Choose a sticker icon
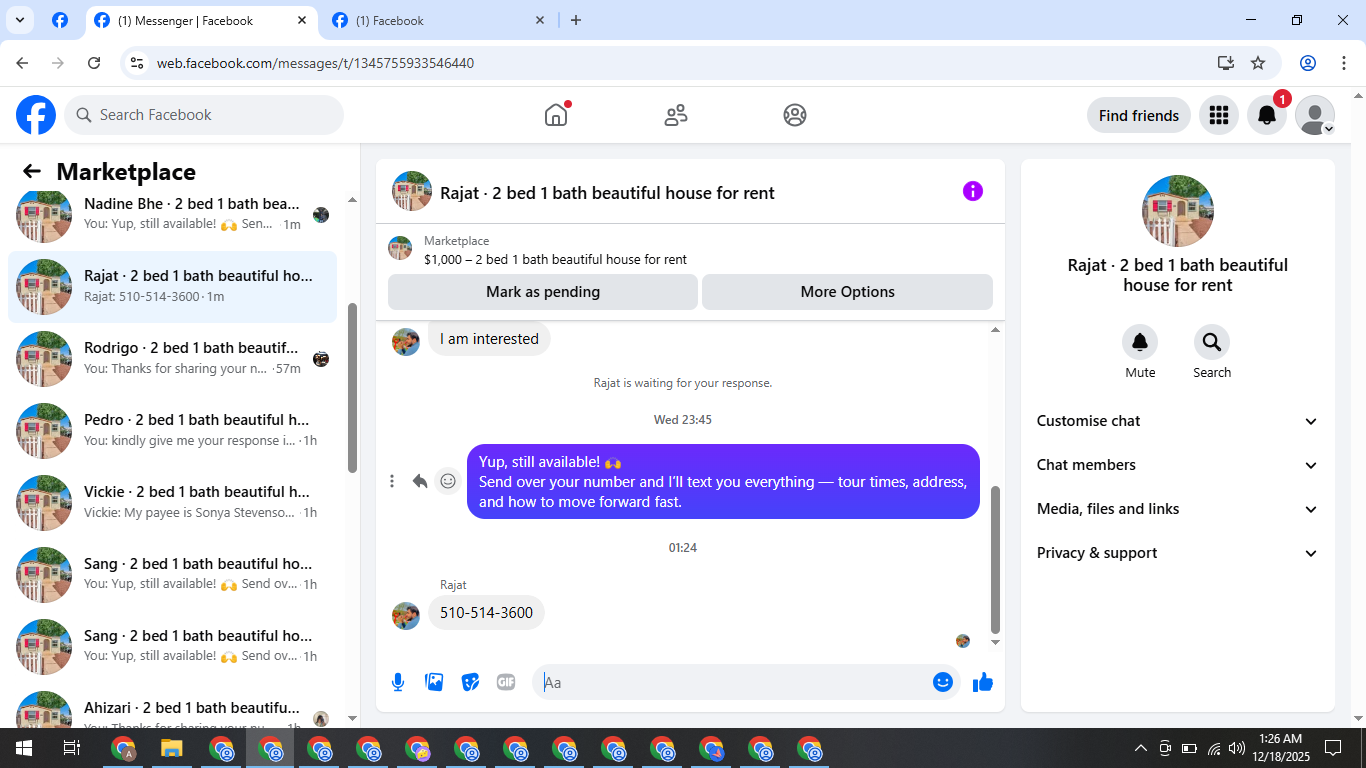Image resolution: width=1366 pixels, height=768 pixels. click(x=470, y=682)
